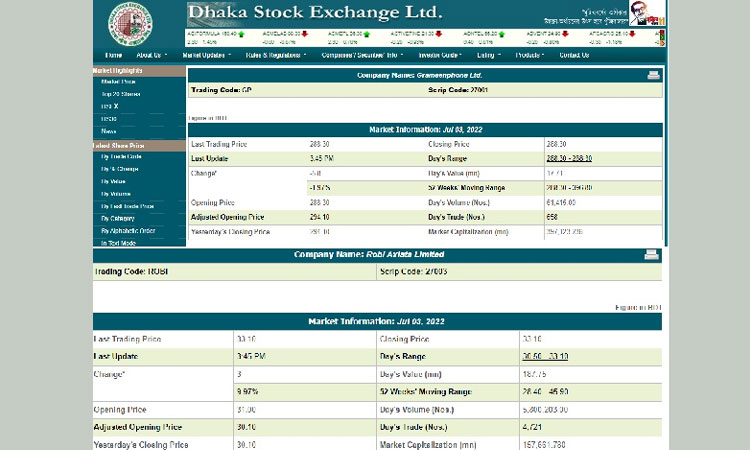Click green up arrow beside ACIFORMULA ticker
The height and width of the screenshot is (450, 750).
coord(240,33)
